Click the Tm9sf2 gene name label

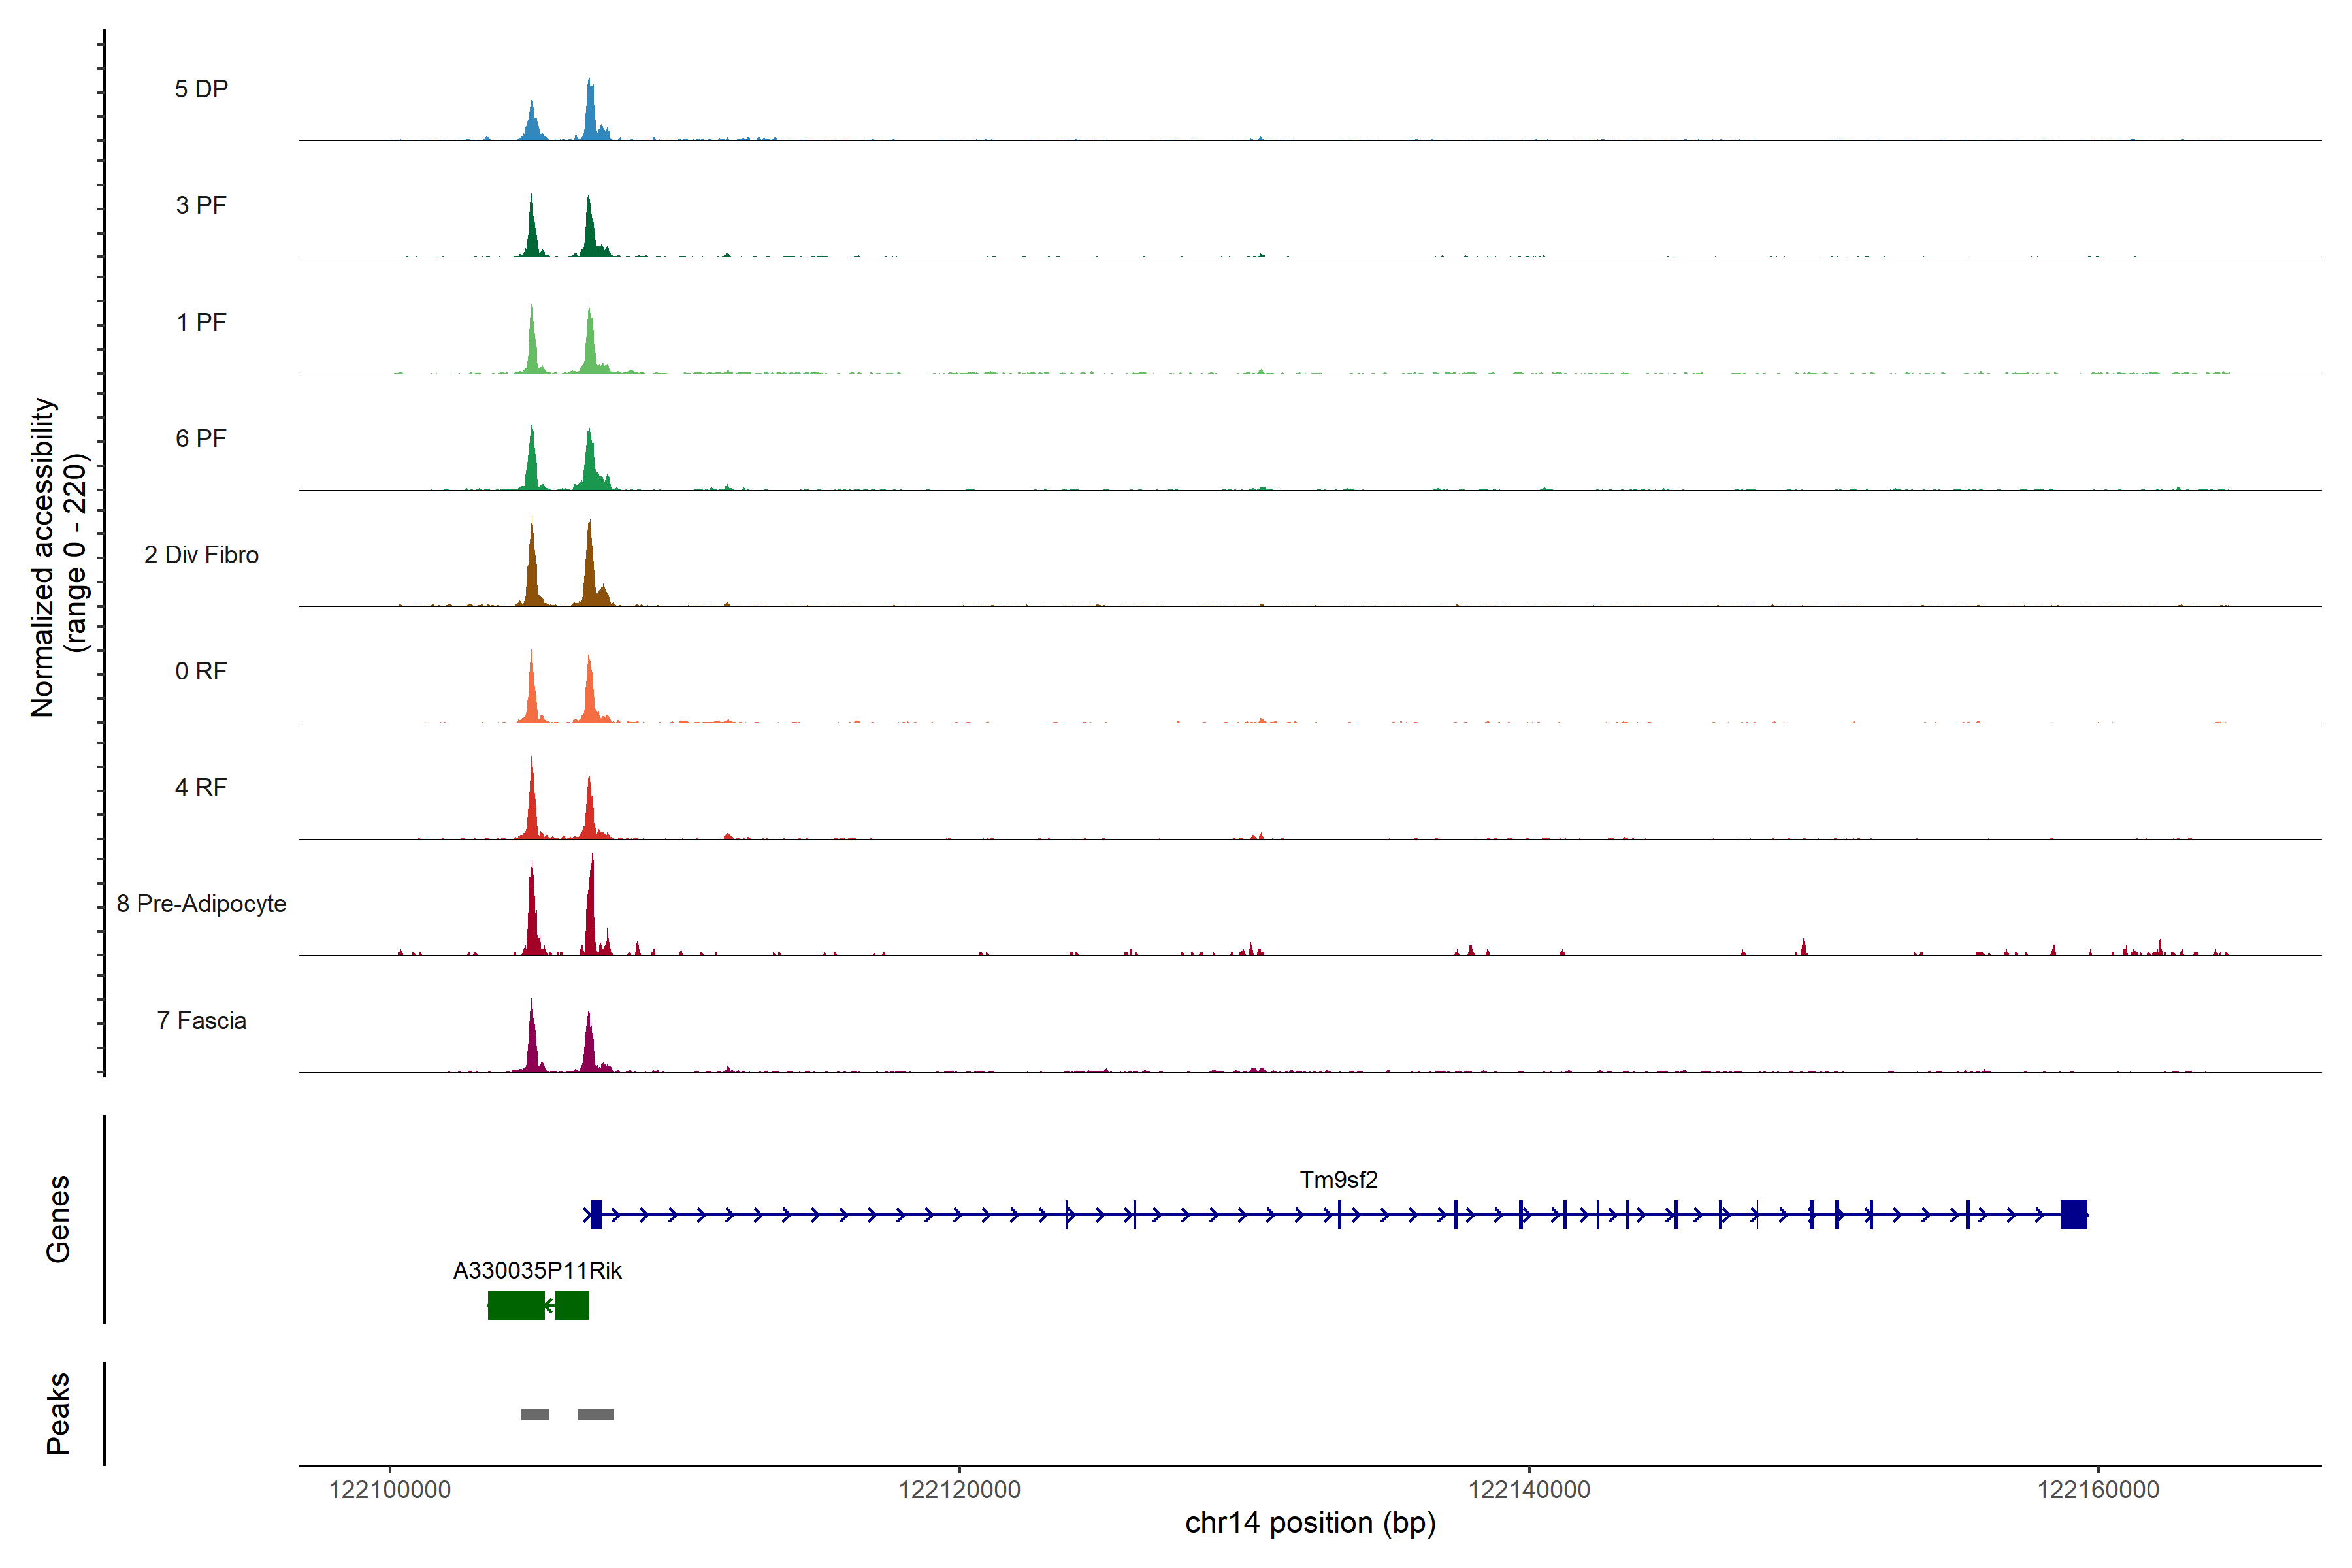pos(1338,1180)
